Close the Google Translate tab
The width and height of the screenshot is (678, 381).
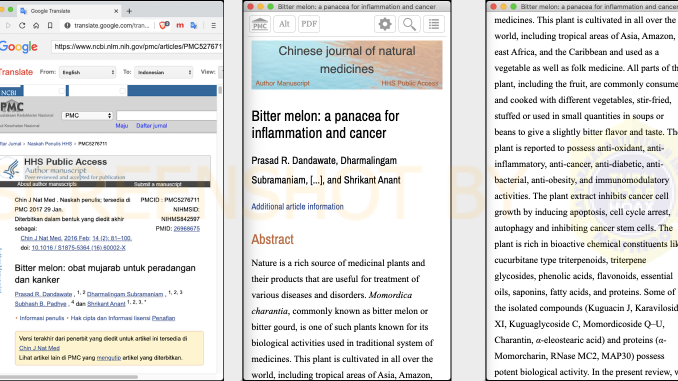click(116, 11)
